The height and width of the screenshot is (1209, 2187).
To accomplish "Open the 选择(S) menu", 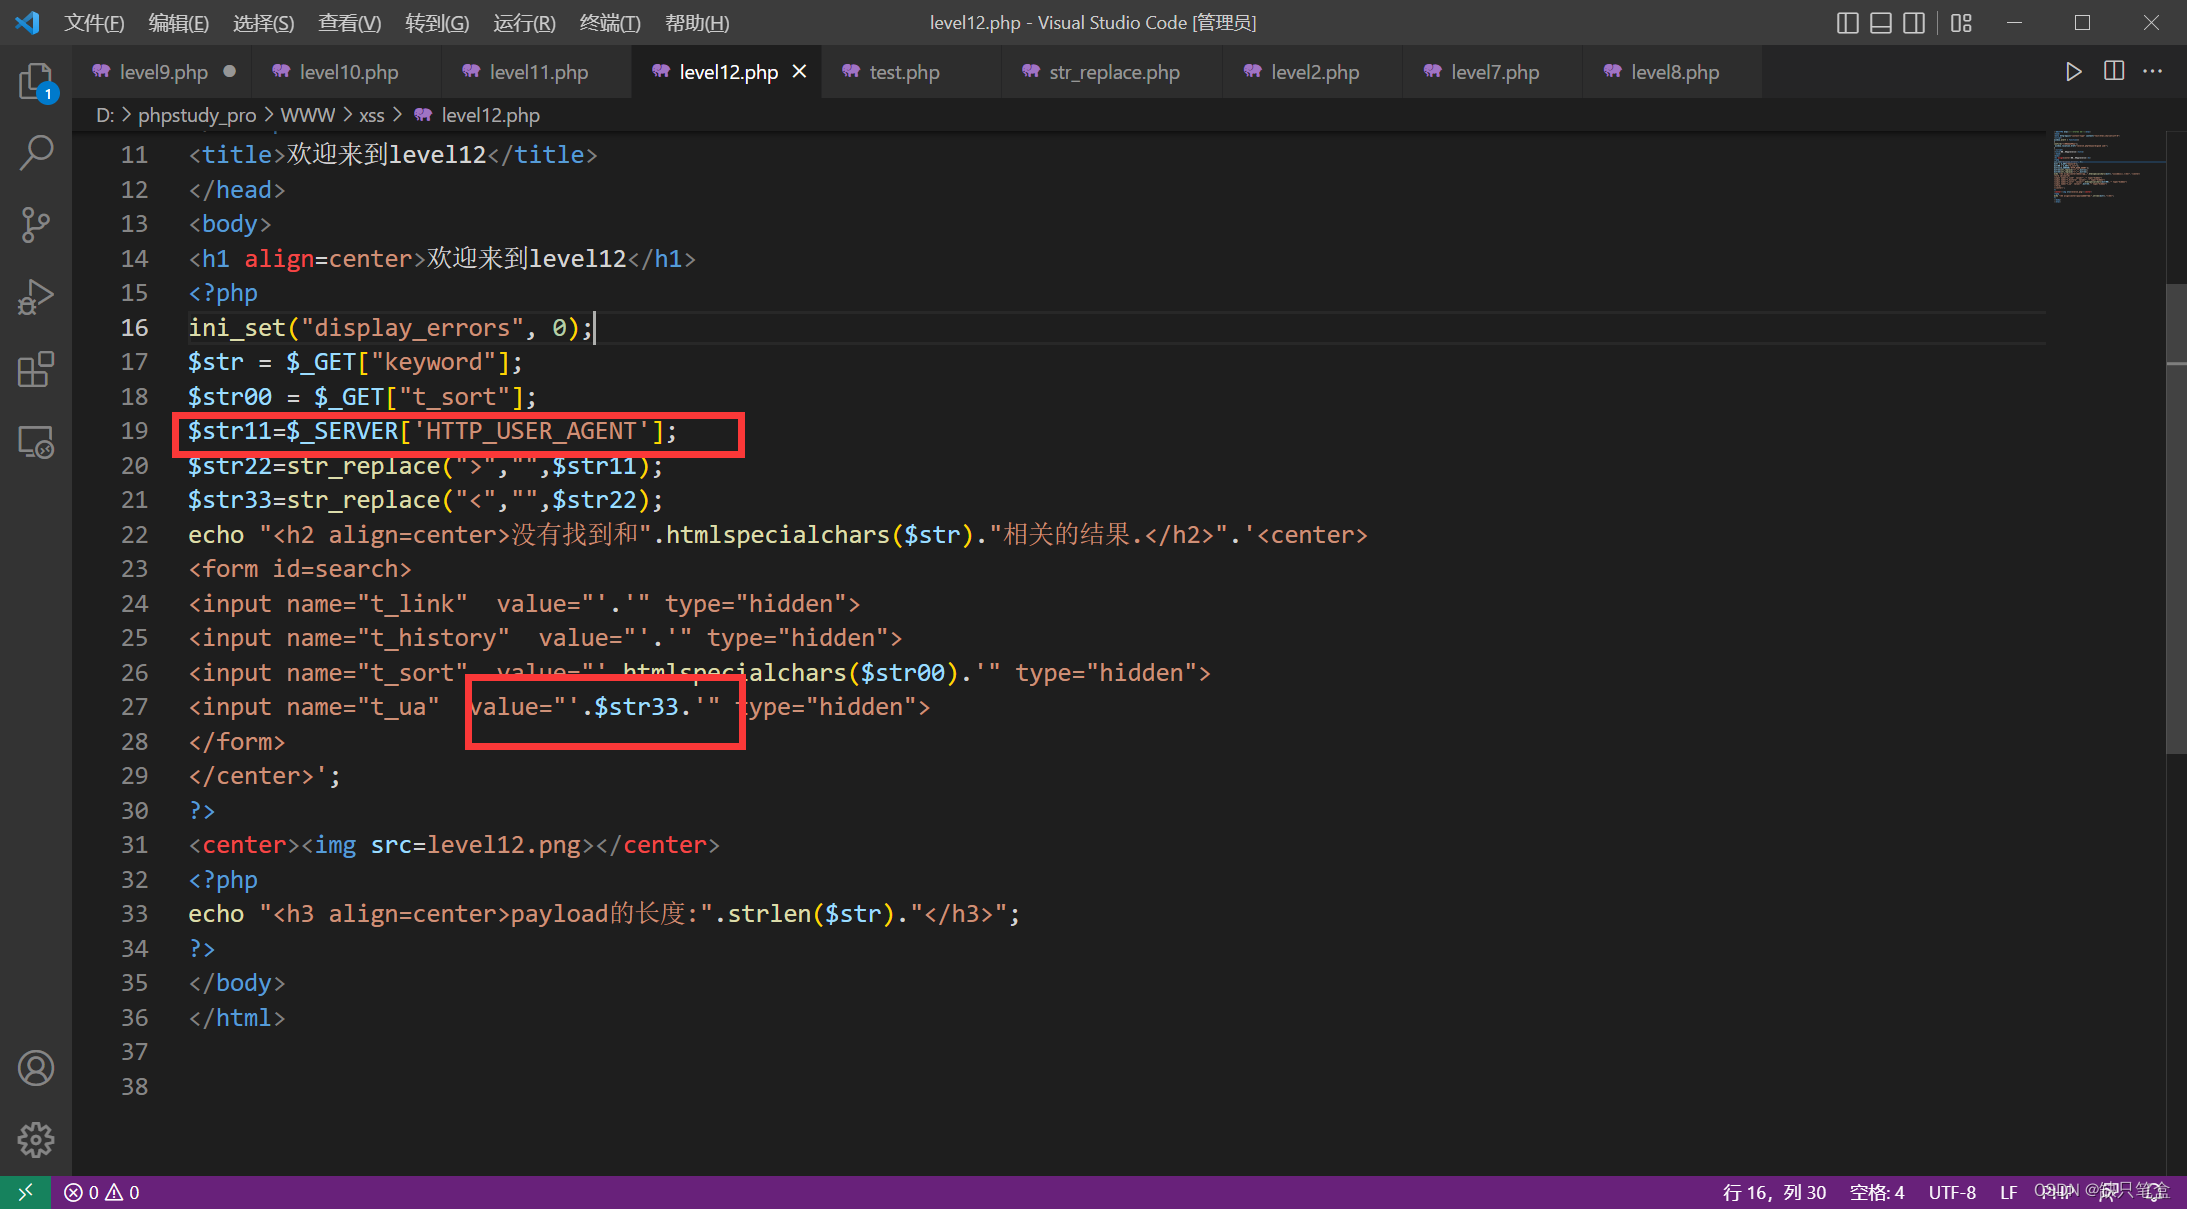I will click(263, 22).
